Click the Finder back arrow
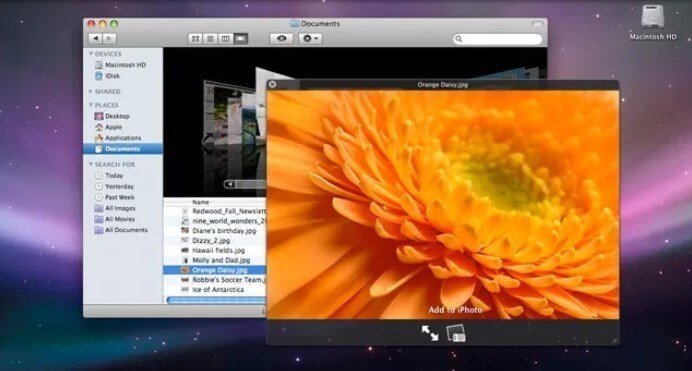The image size is (692, 371). point(95,39)
